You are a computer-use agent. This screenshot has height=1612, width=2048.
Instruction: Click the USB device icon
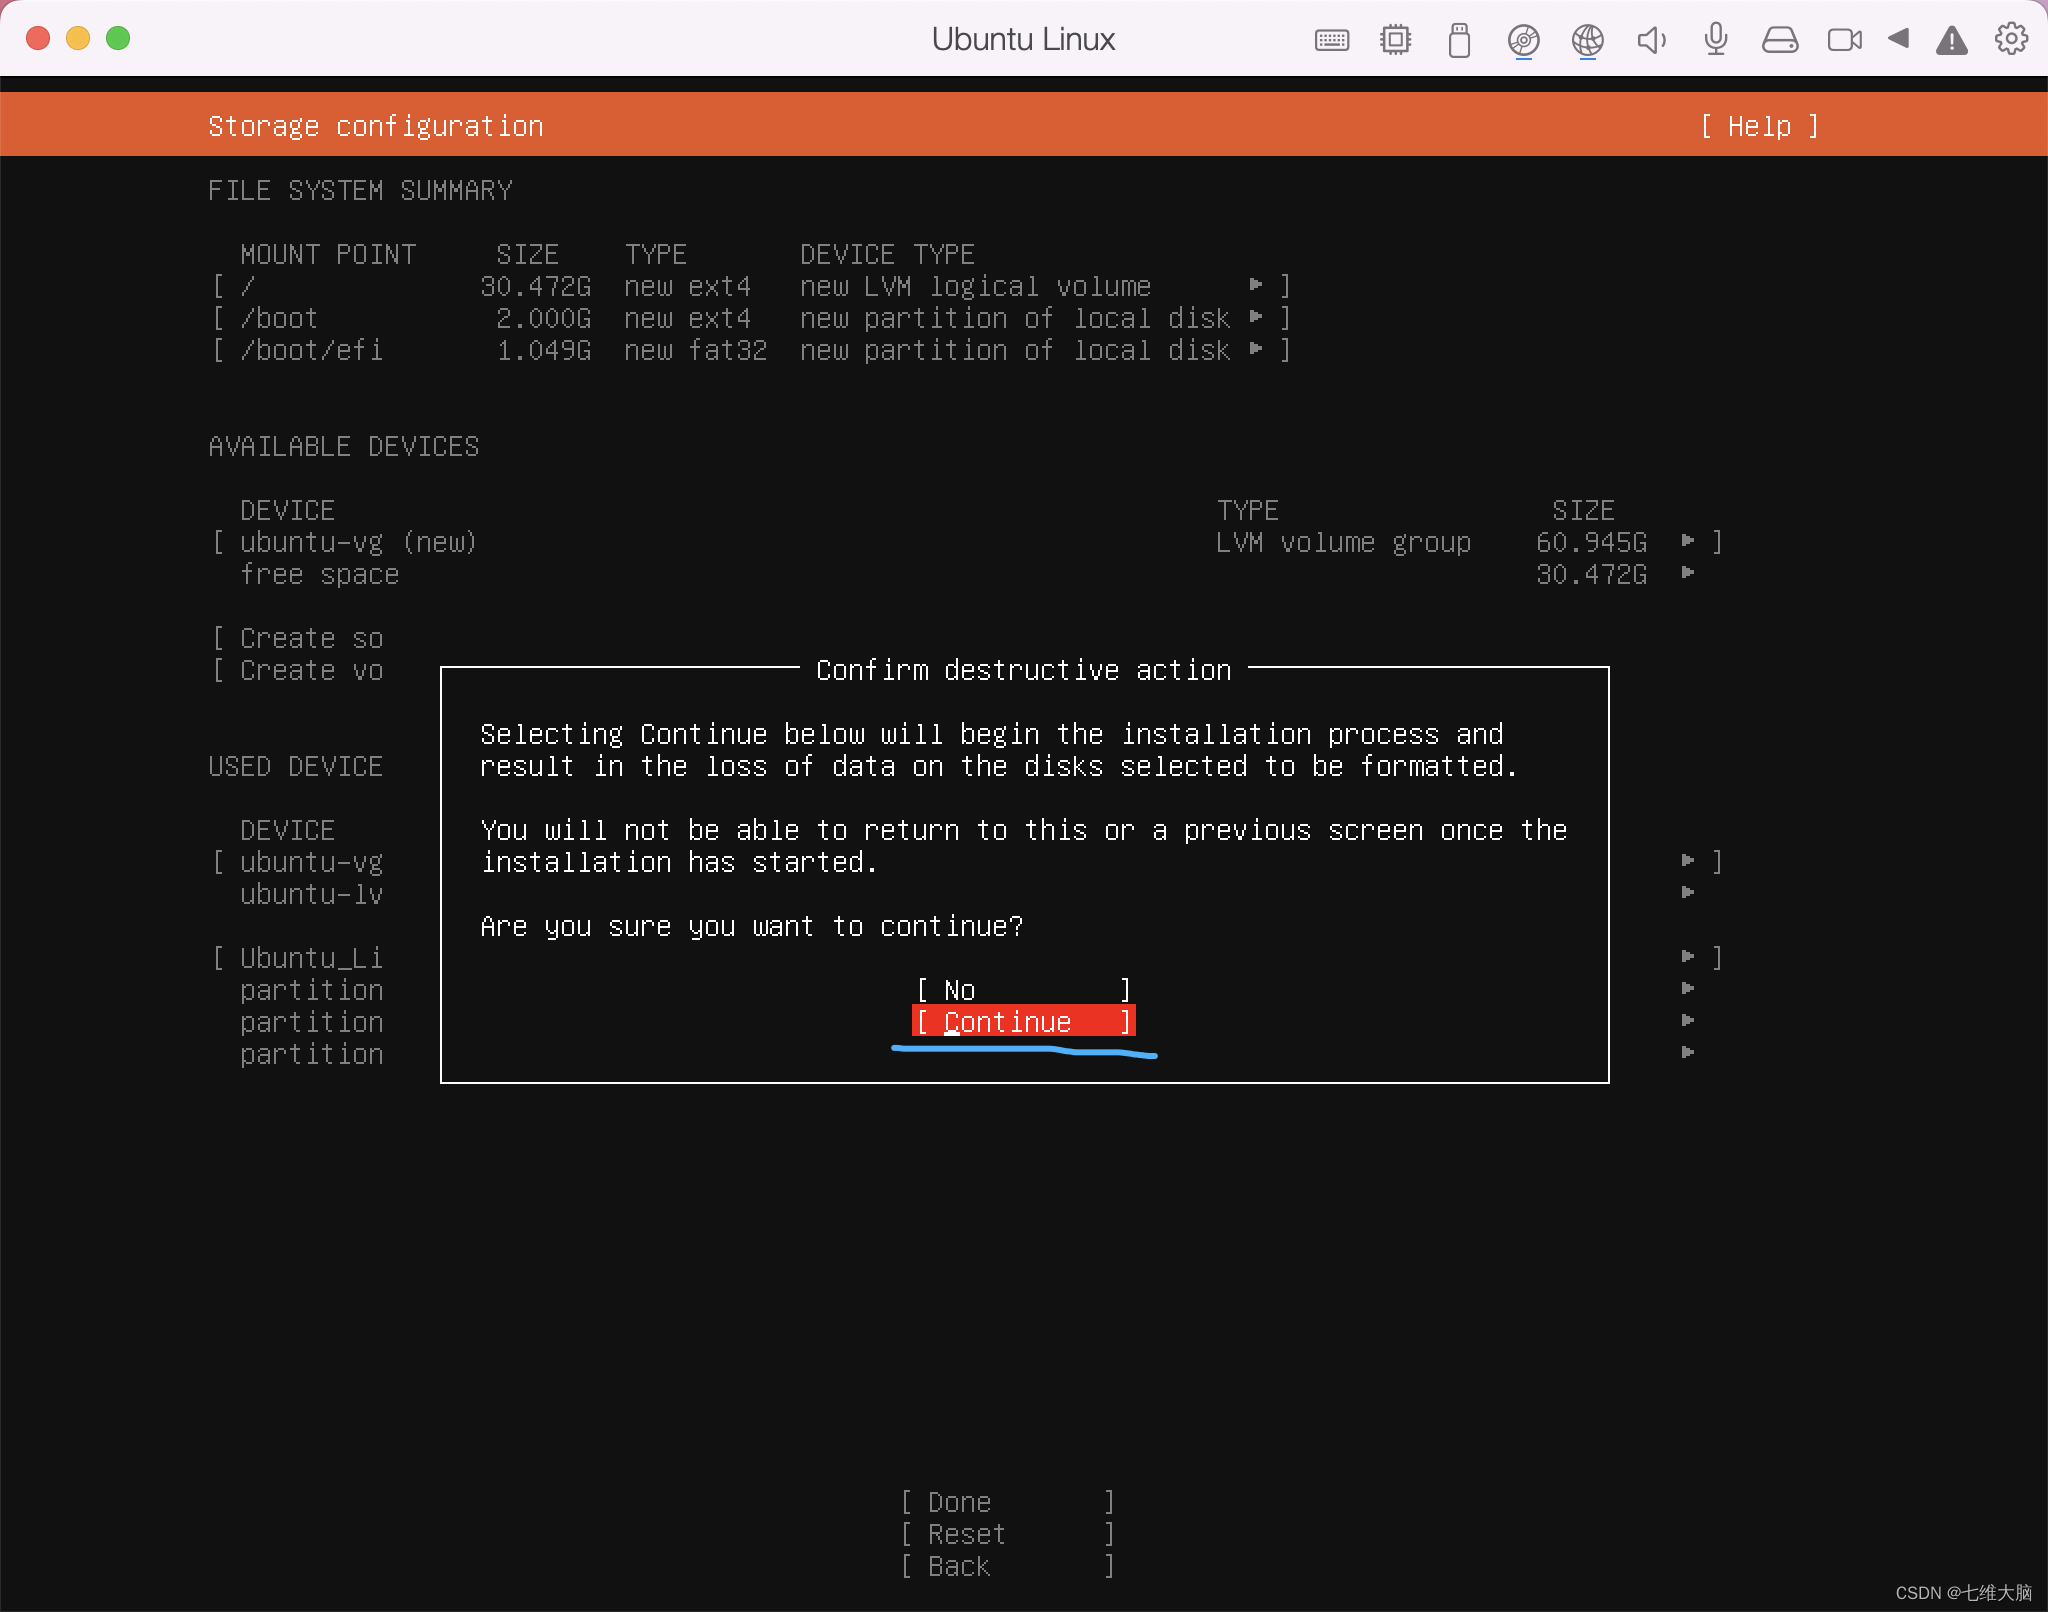pyautogui.click(x=1459, y=40)
